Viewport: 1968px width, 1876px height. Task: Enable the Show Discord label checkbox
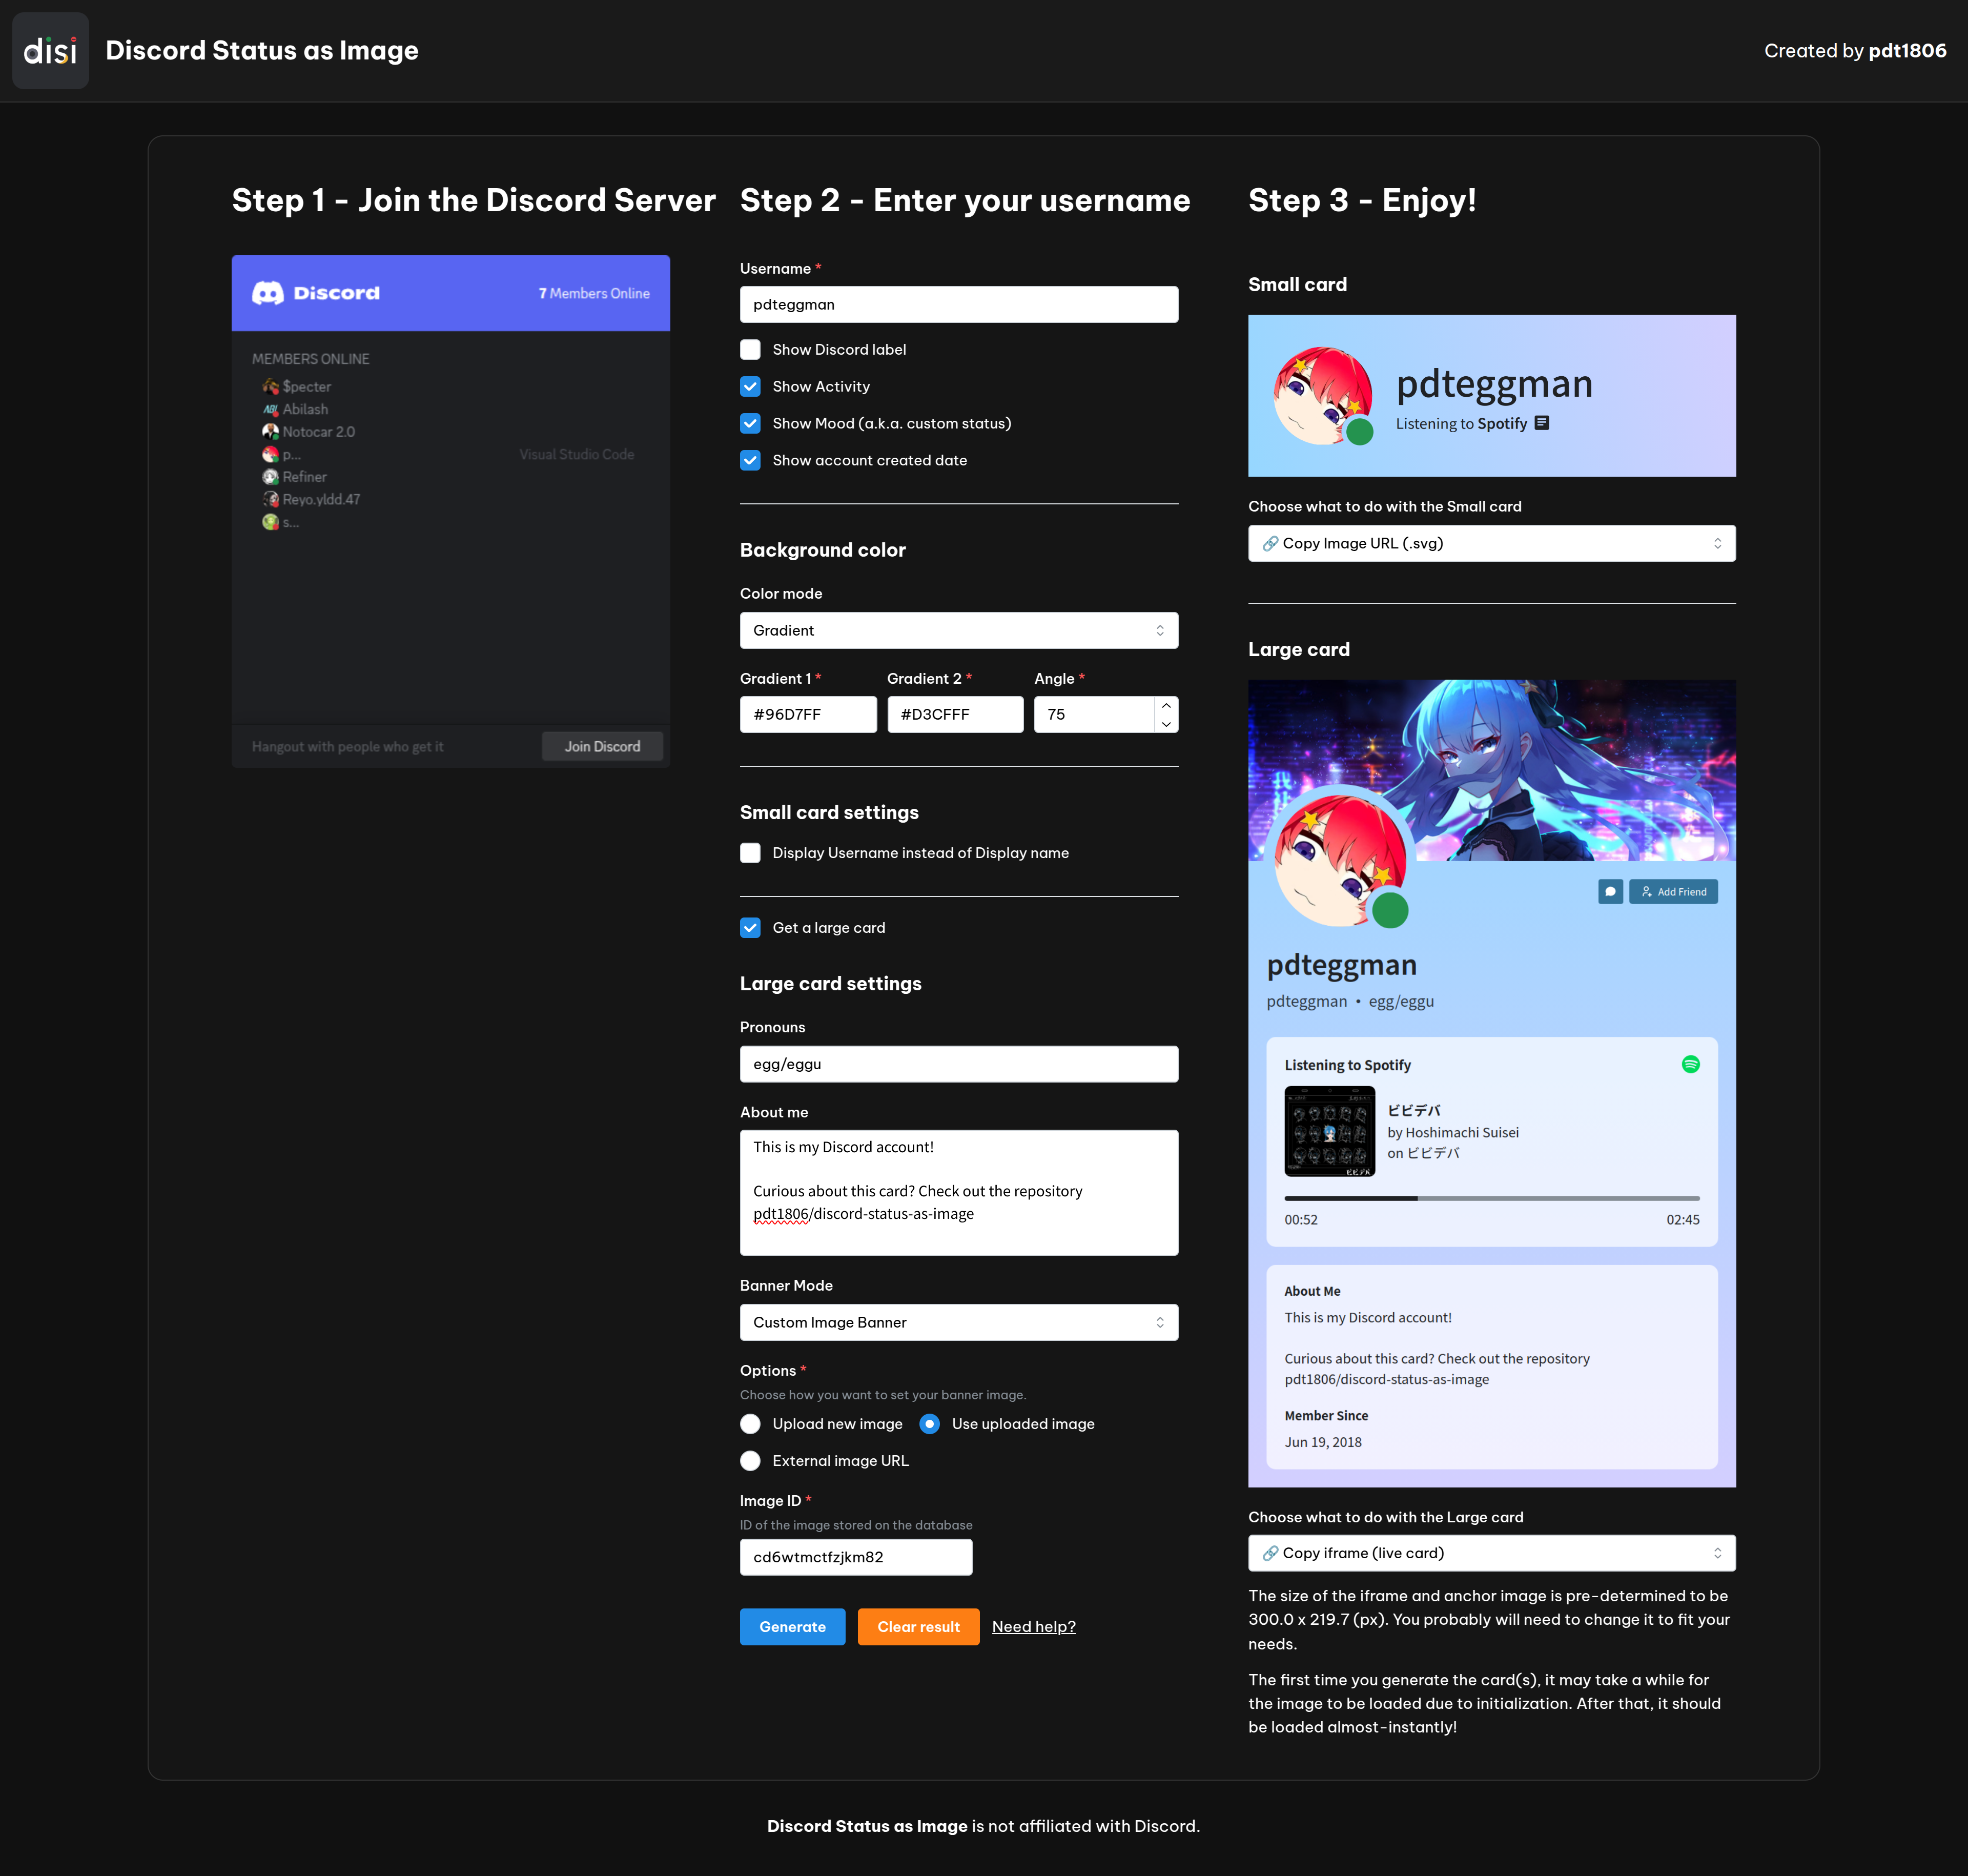[750, 349]
